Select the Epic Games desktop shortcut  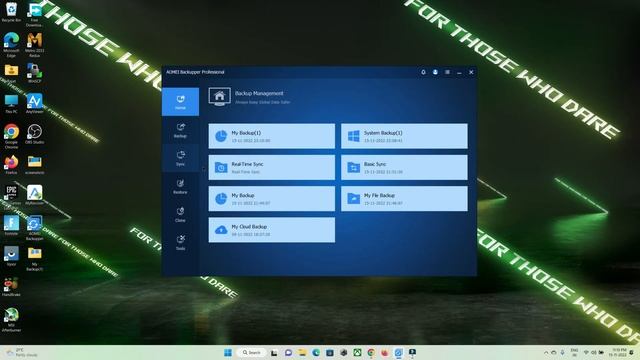coord(11,195)
